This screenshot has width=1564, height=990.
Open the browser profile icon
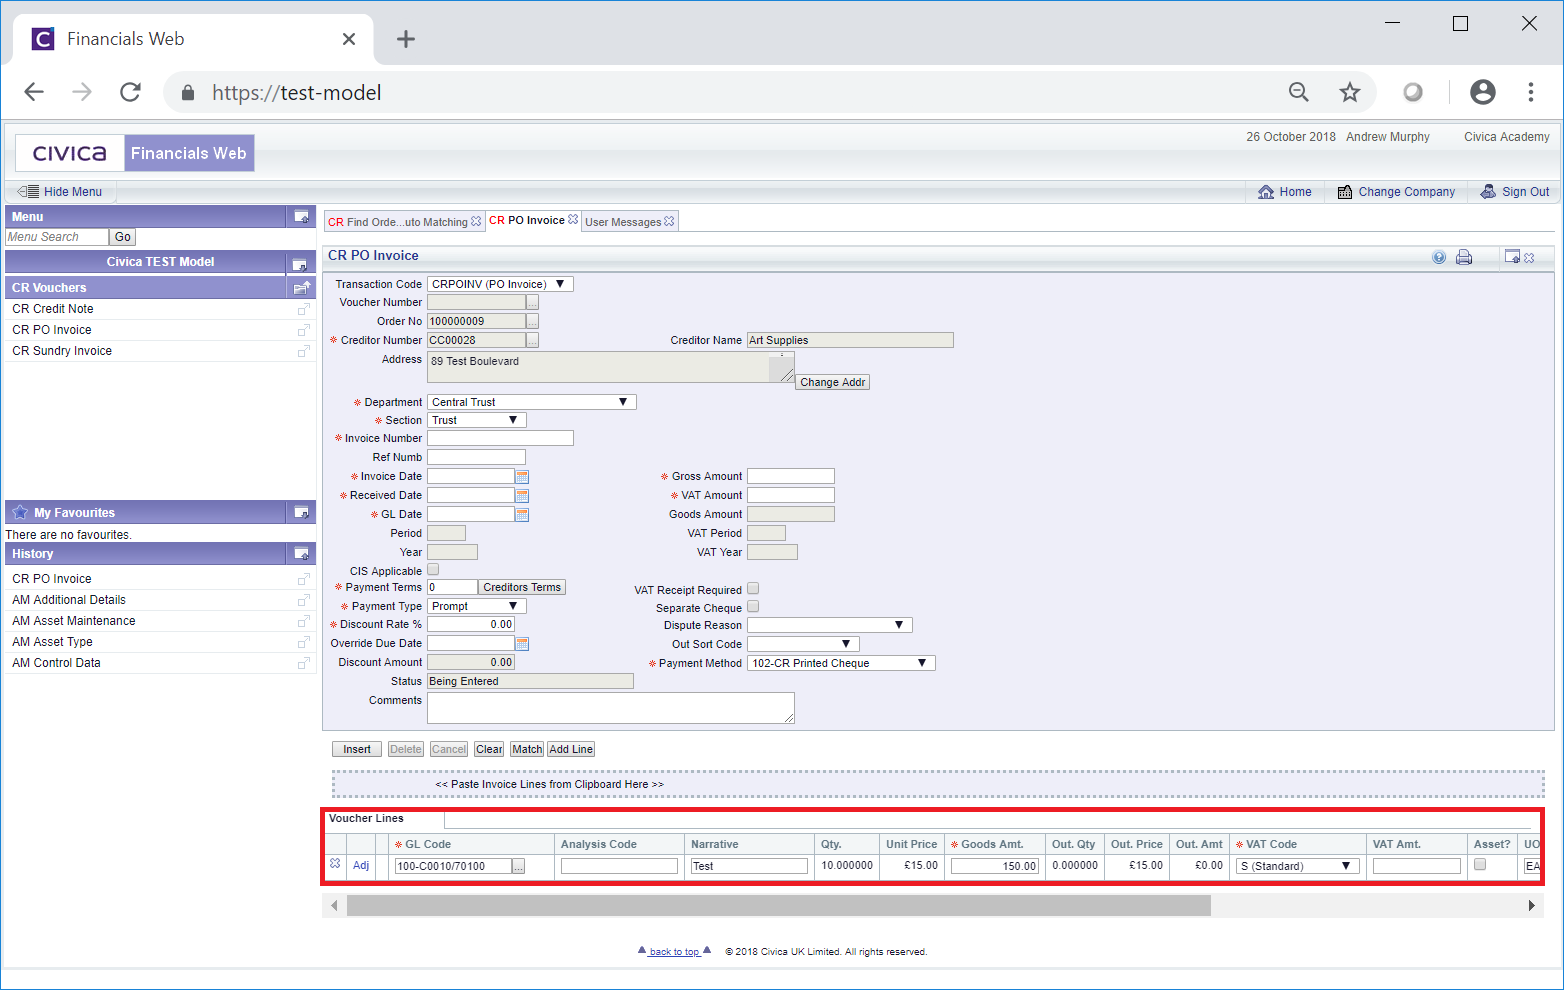point(1483,93)
